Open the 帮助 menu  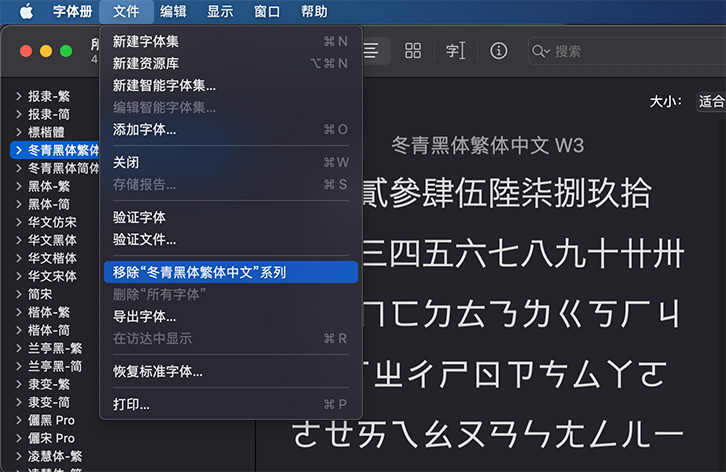click(x=314, y=11)
